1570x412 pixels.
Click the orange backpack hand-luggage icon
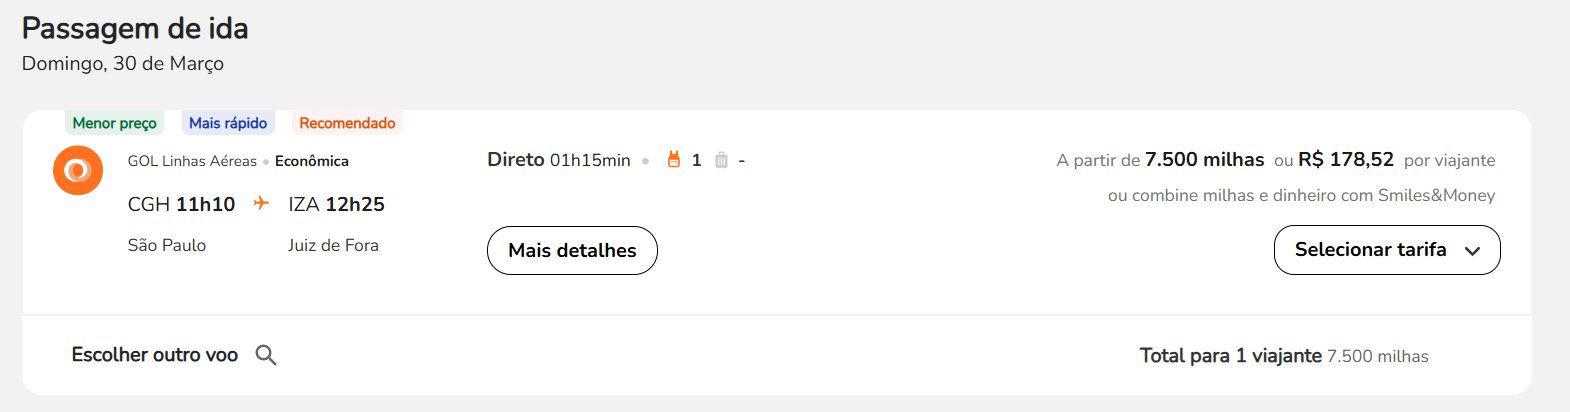click(x=674, y=160)
